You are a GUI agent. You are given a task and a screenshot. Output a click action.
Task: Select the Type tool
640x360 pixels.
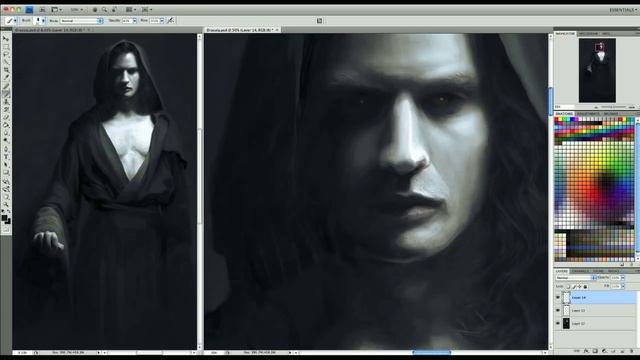6,157
